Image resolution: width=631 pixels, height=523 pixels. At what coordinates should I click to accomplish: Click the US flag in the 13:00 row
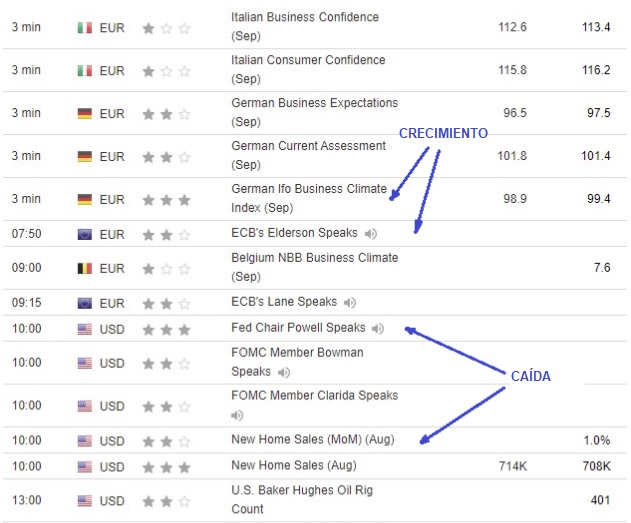[85, 500]
